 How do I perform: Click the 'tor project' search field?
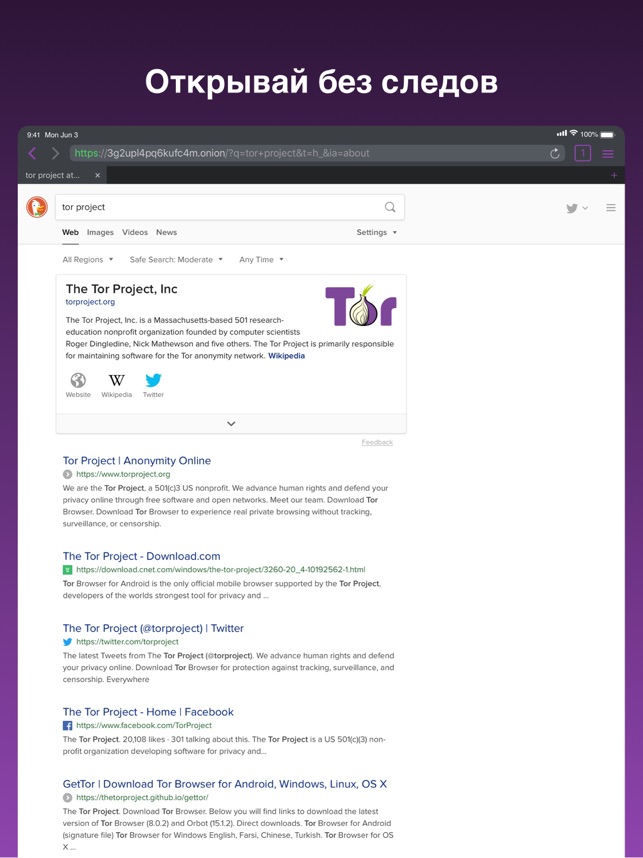(230, 207)
